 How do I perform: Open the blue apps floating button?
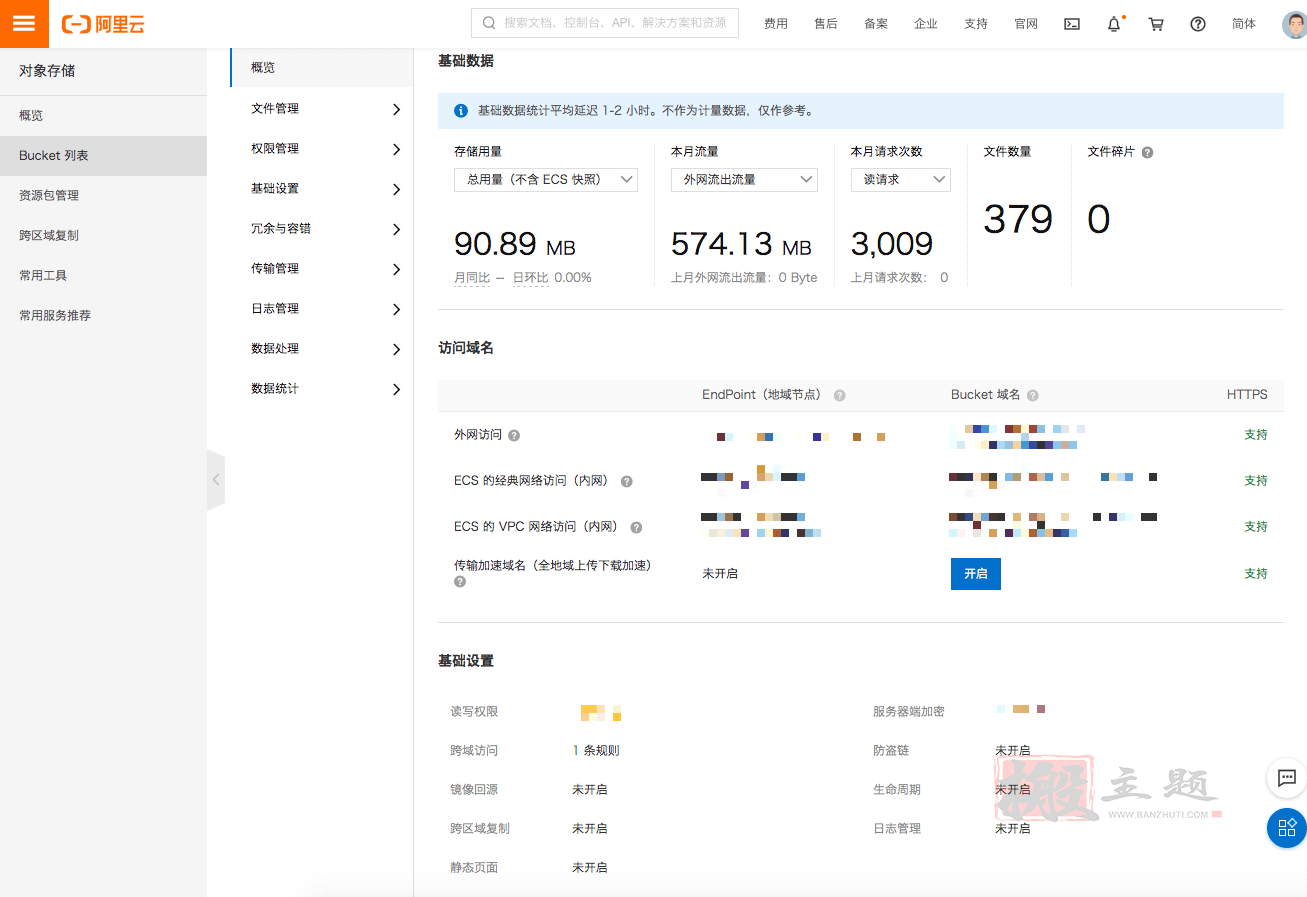[x=1287, y=827]
